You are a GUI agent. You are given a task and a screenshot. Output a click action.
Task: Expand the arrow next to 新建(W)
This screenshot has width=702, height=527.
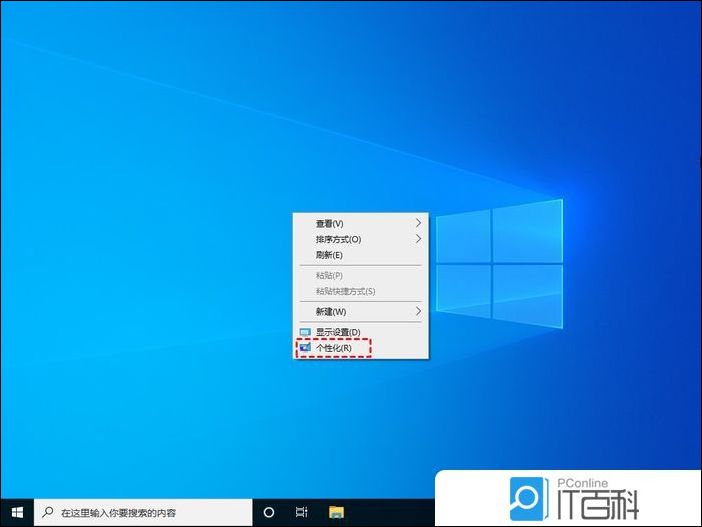point(418,311)
